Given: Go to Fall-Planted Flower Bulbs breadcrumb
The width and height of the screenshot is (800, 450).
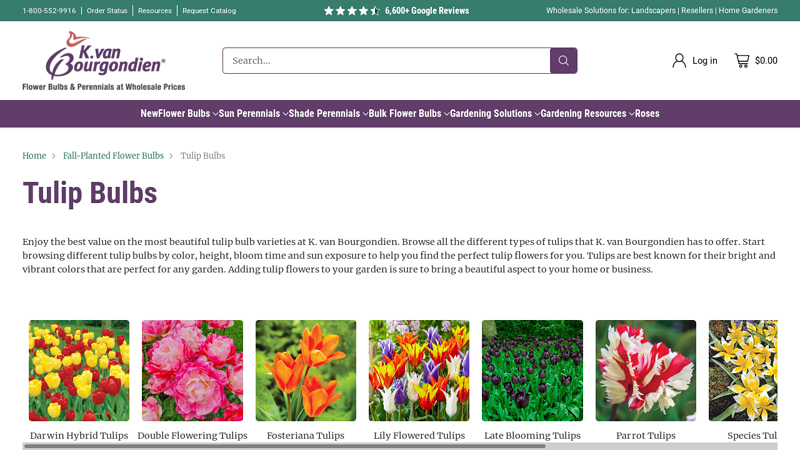Looking at the screenshot, I should coord(113,156).
